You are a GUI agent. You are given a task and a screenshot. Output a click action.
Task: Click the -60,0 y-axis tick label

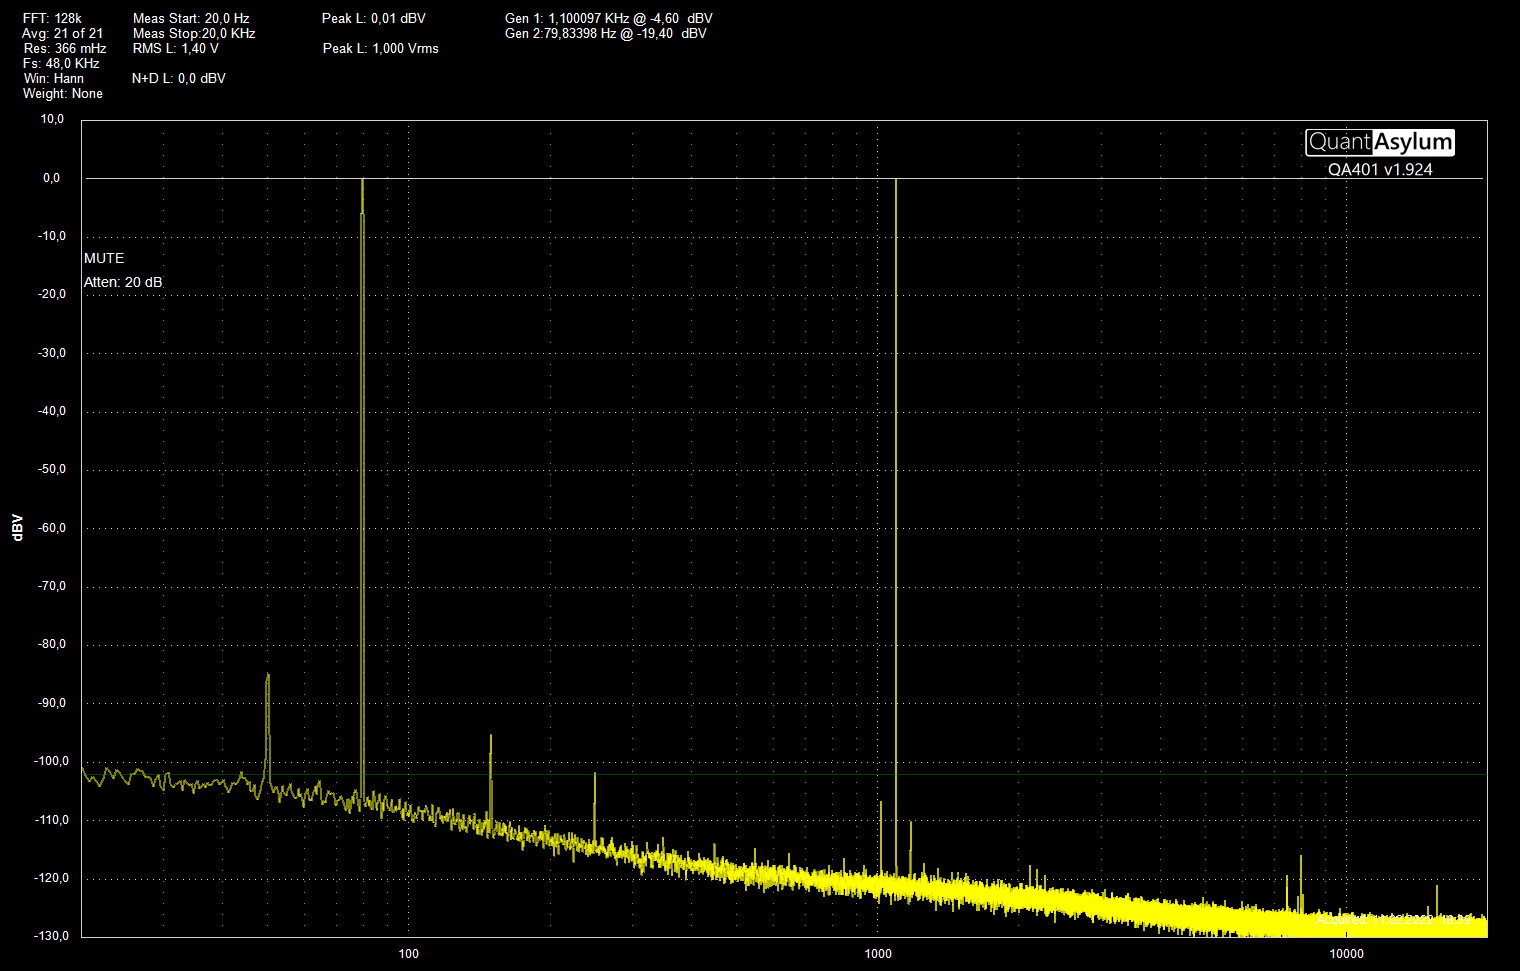tap(52, 528)
